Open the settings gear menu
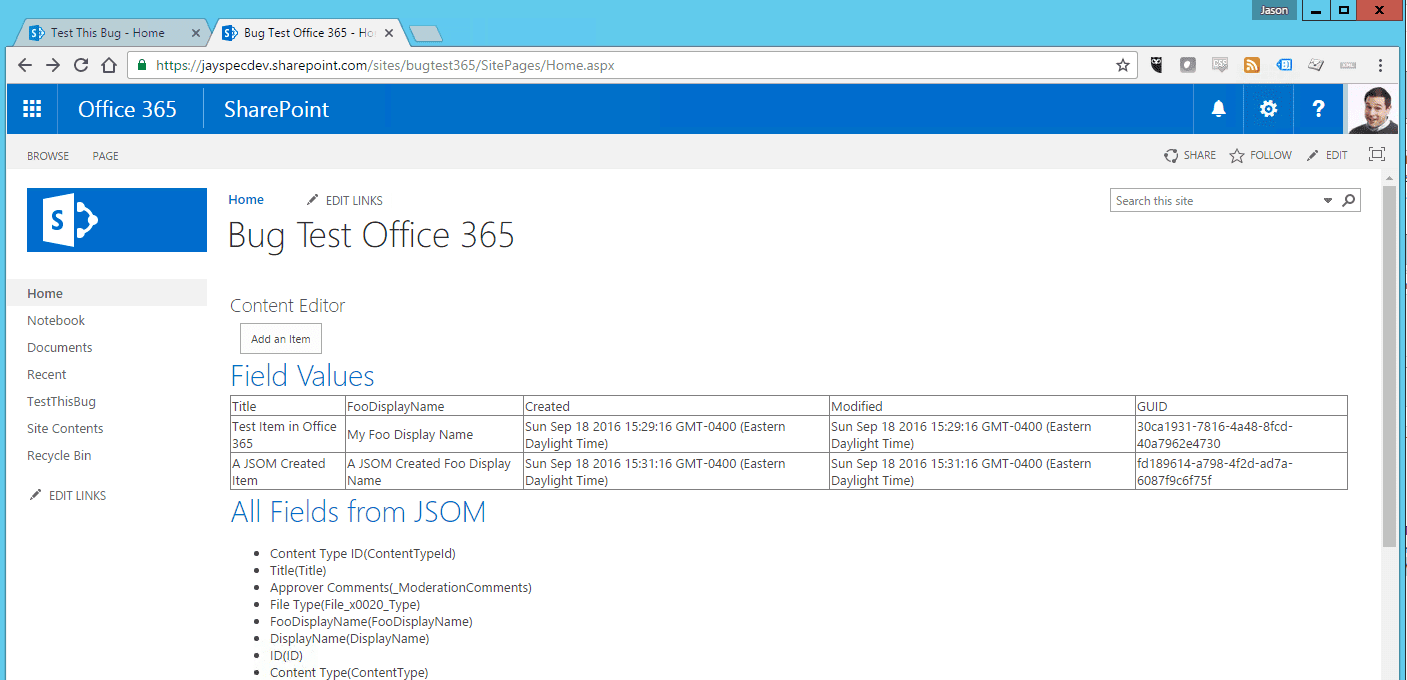This screenshot has height=680, width=1407. (1268, 109)
